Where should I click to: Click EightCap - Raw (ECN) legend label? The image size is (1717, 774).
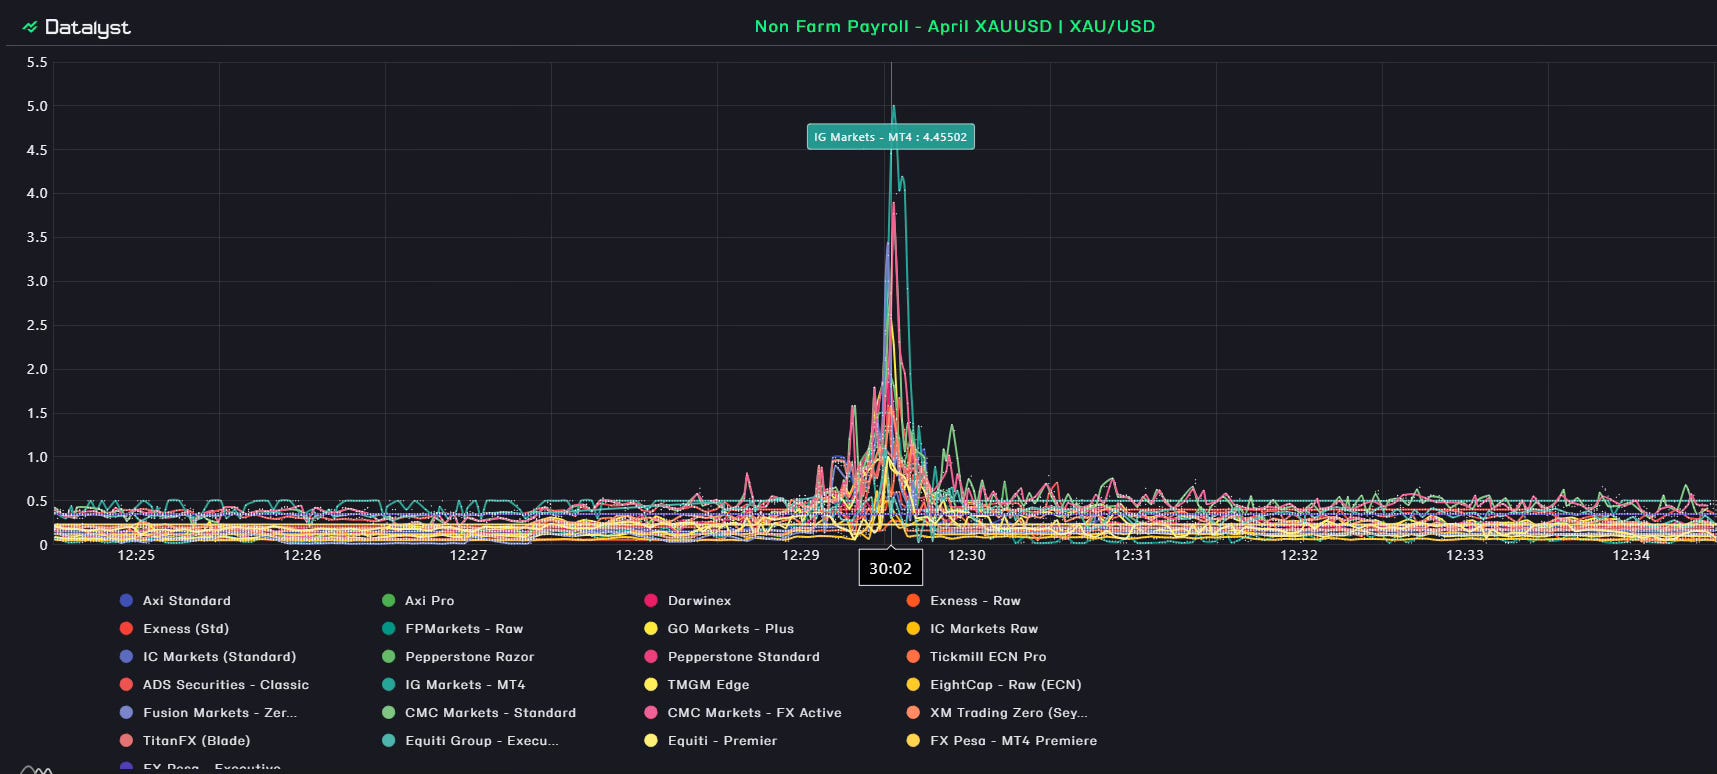click(1006, 685)
